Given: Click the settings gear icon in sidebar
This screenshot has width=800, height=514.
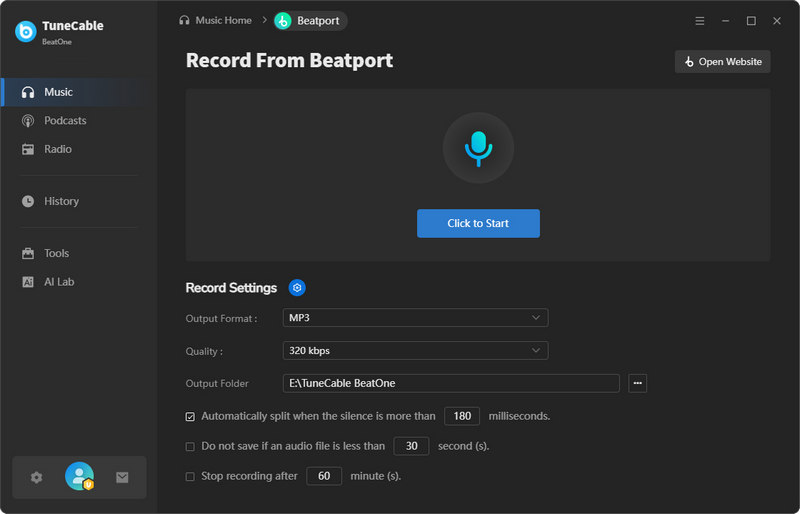Looking at the screenshot, I should (36, 477).
